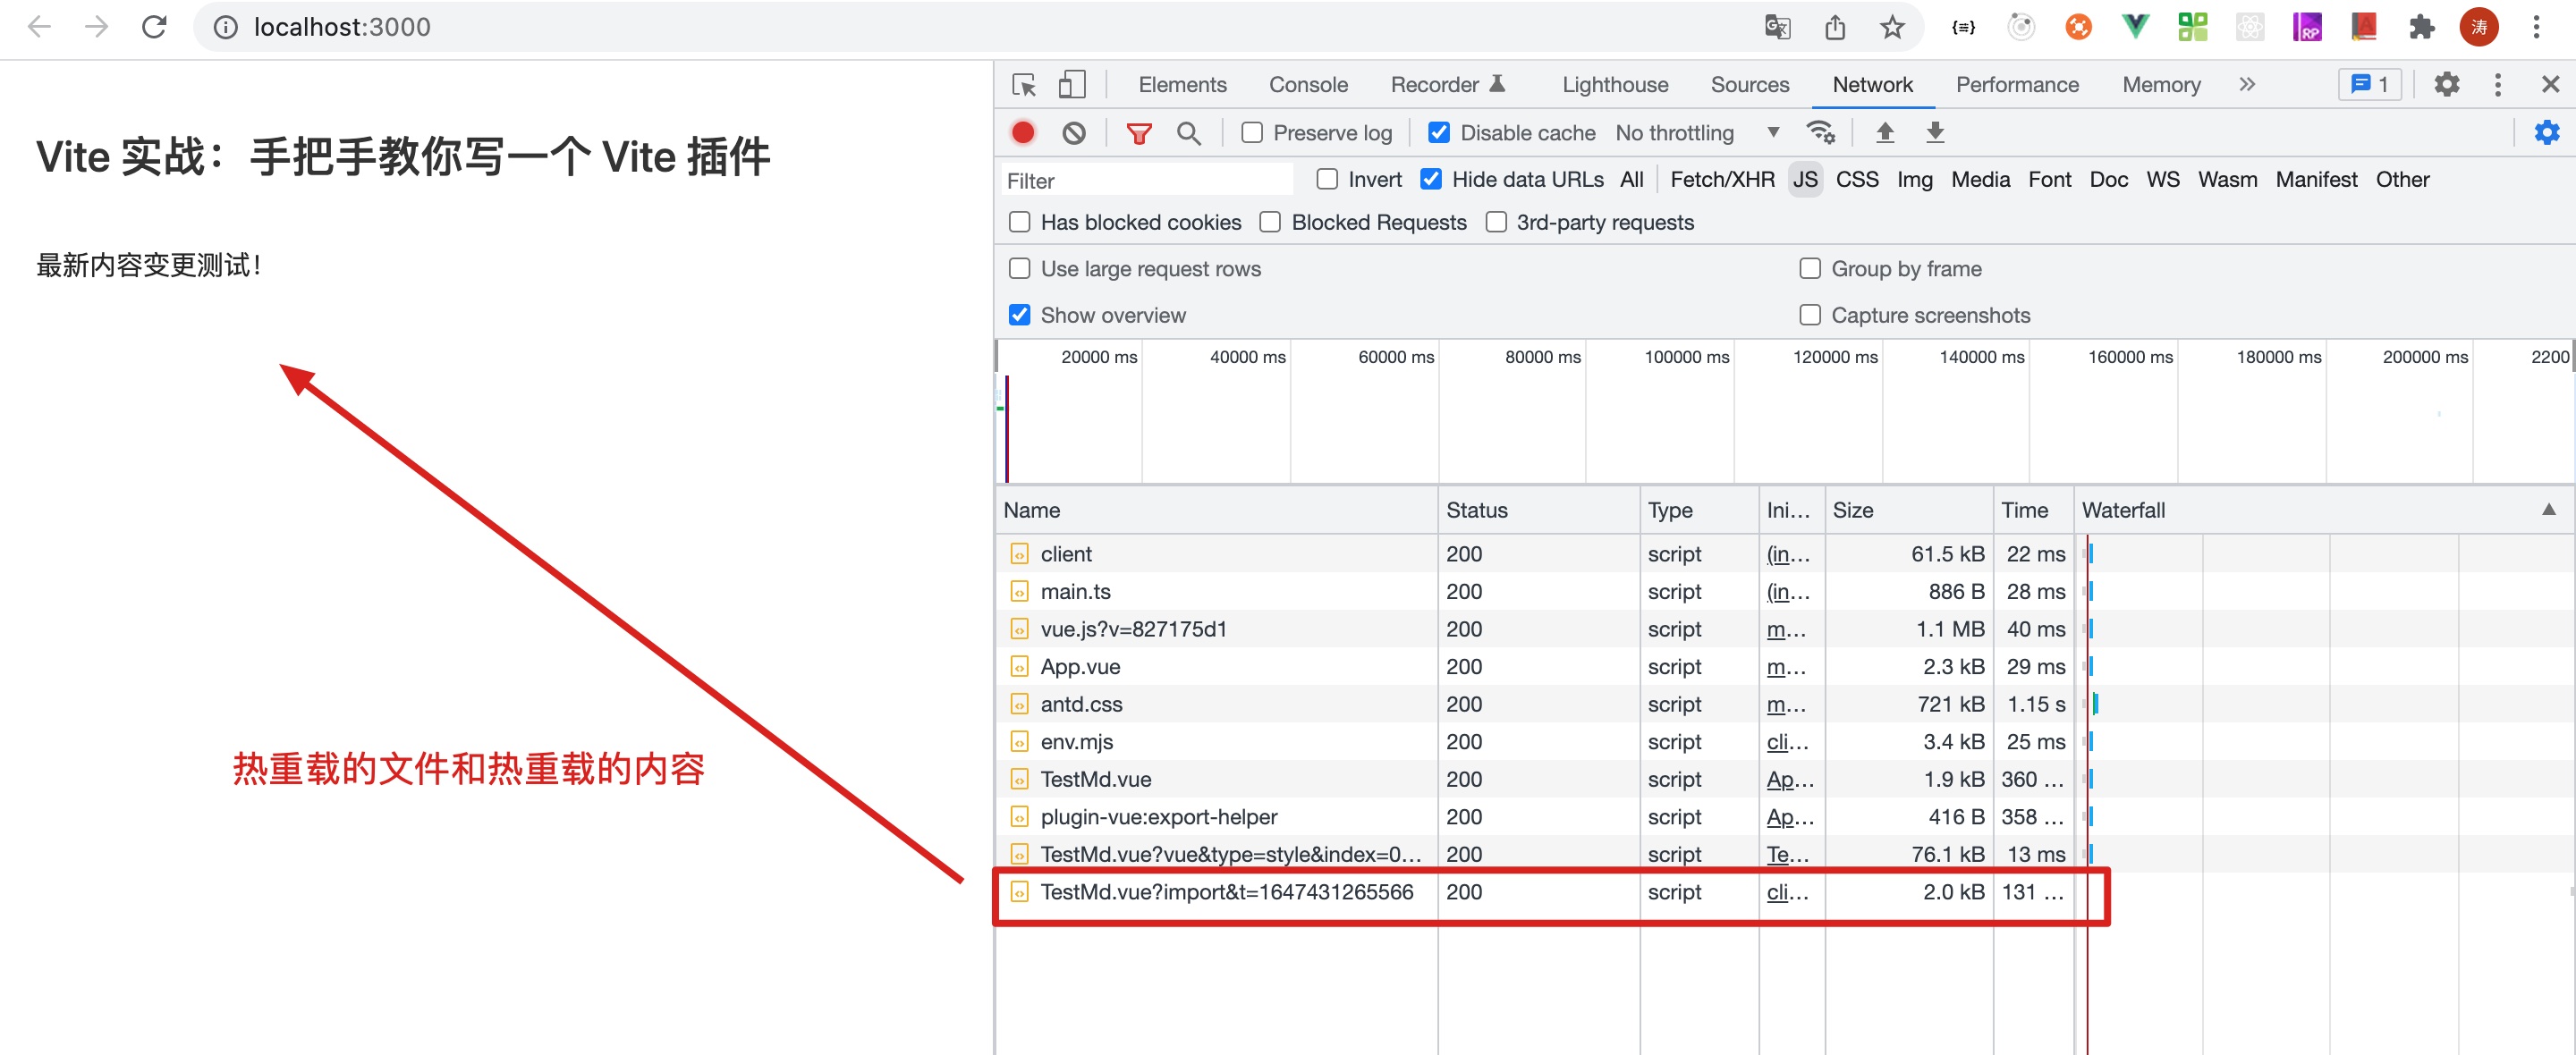Switch to the Elements tab
The height and width of the screenshot is (1055, 2576).
(1182, 85)
